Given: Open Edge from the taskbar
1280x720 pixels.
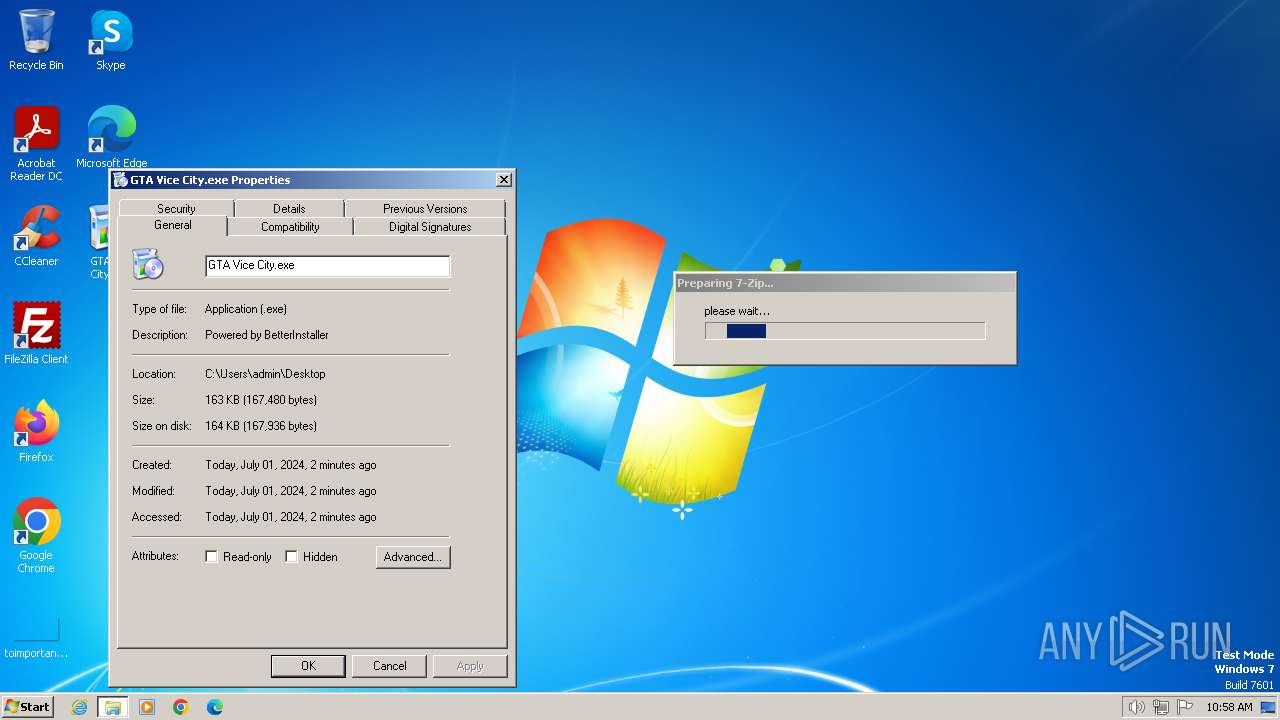Looking at the screenshot, I should pyautogui.click(x=215, y=707).
